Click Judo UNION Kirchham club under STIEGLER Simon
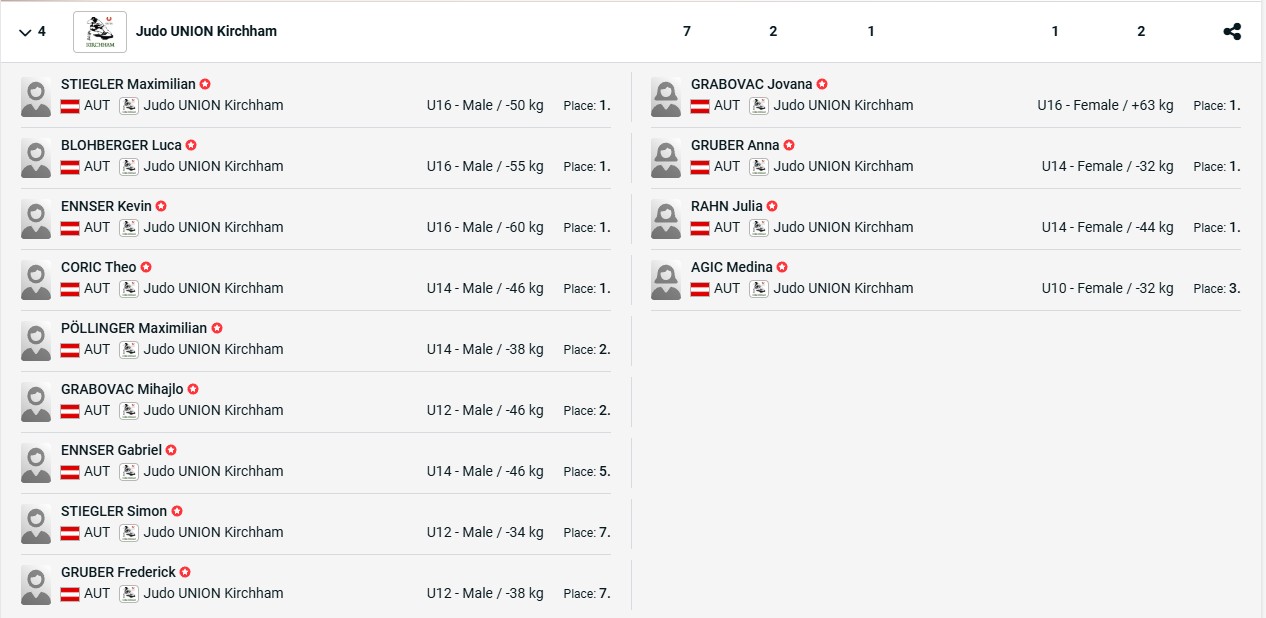Screen dimensions: 1266x618 click(213, 532)
